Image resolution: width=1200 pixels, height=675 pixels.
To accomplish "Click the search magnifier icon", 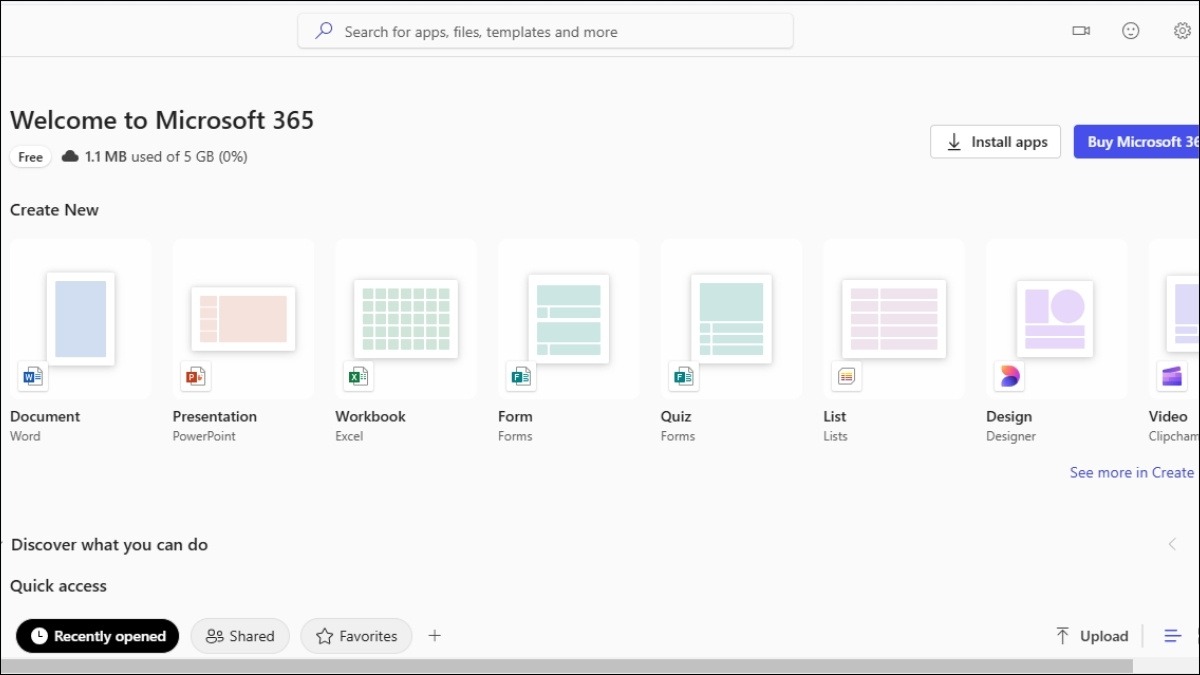I will pyautogui.click(x=324, y=31).
